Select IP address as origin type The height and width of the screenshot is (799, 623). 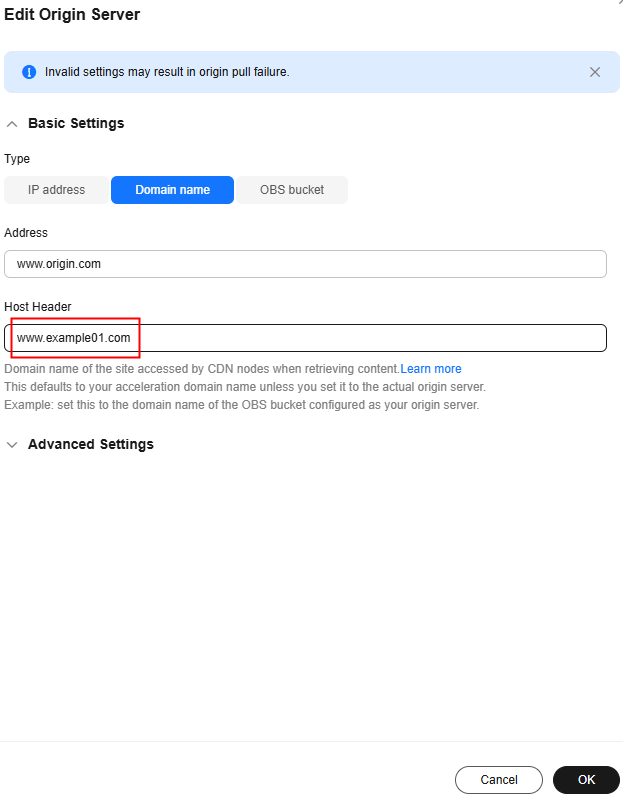pos(56,189)
